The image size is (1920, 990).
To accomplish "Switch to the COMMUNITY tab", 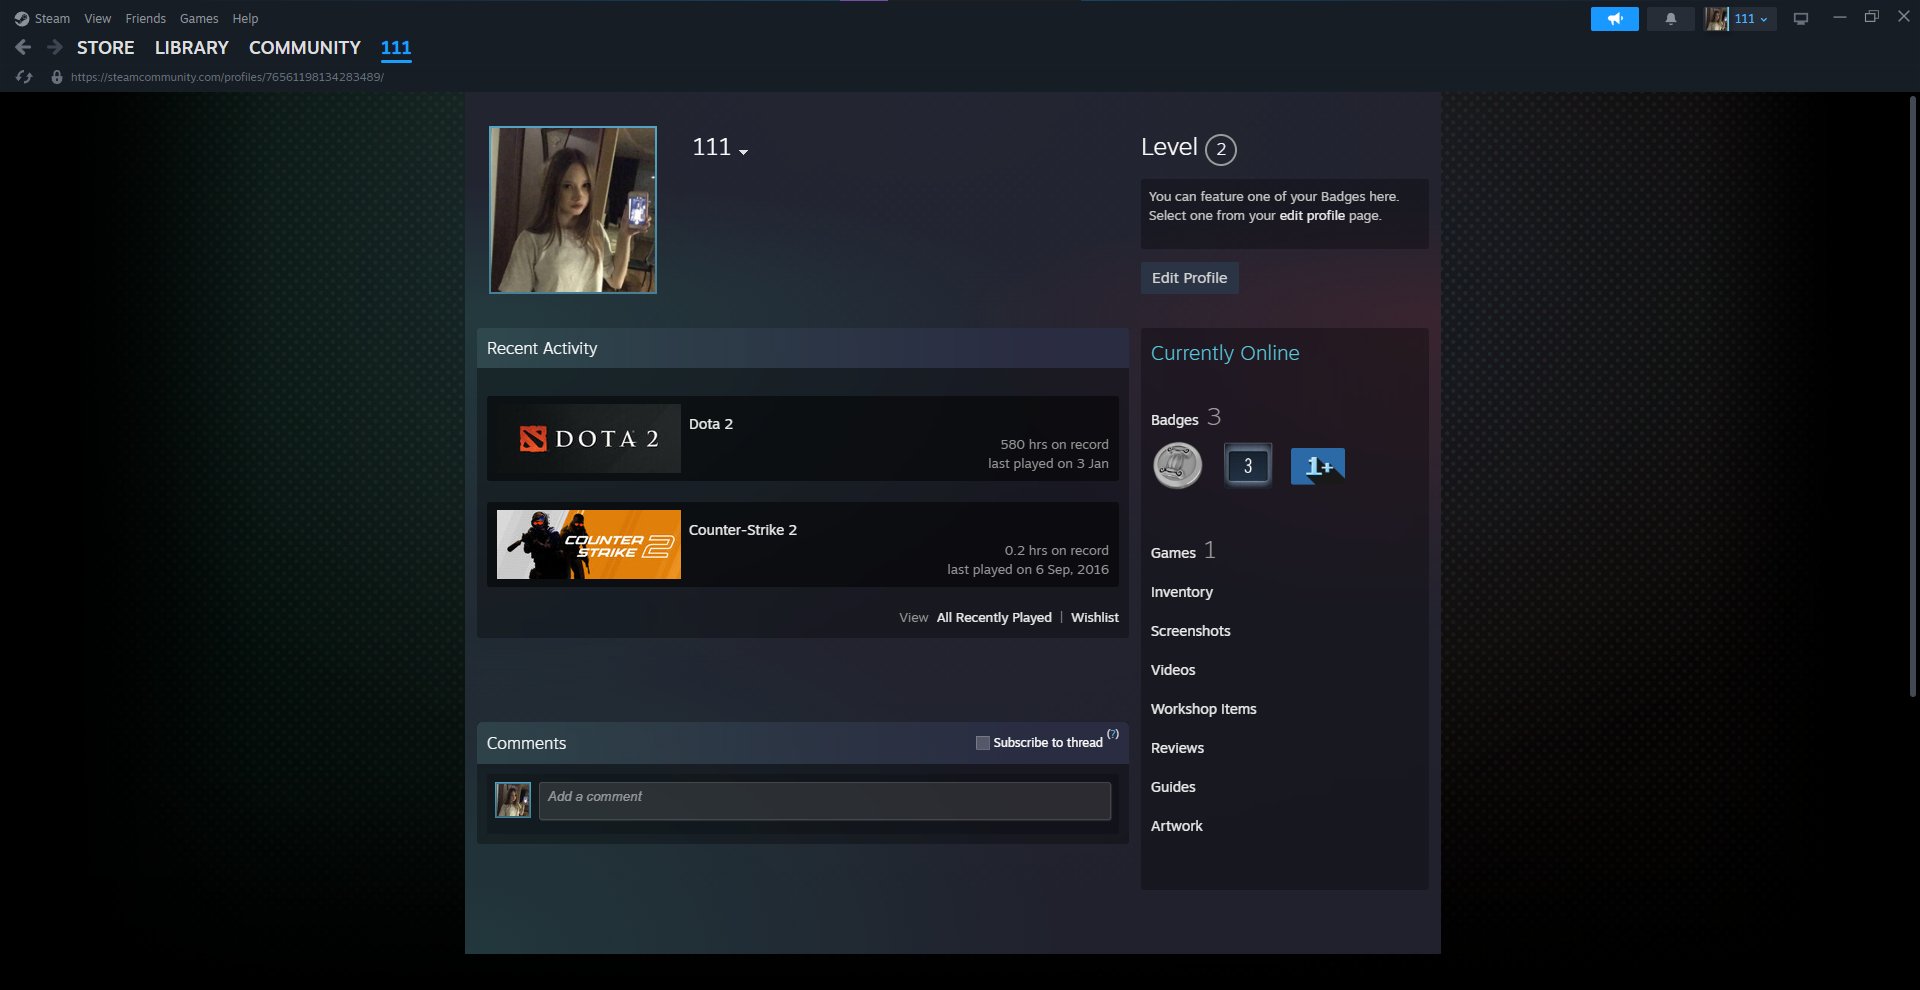I will 305,48.
